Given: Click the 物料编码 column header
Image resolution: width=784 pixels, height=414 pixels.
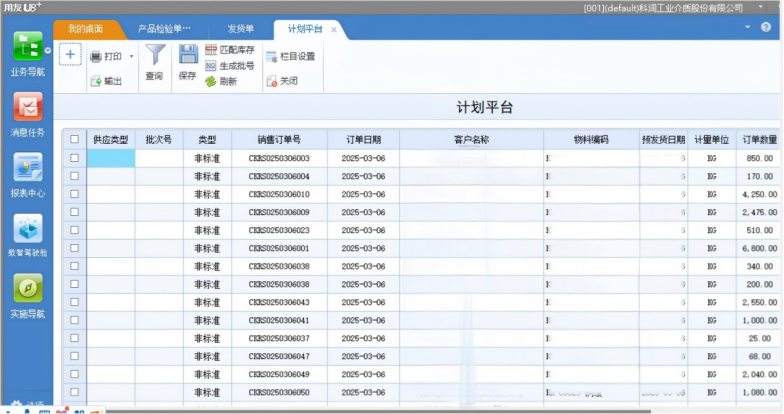Looking at the screenshot, I should point(592,140).
